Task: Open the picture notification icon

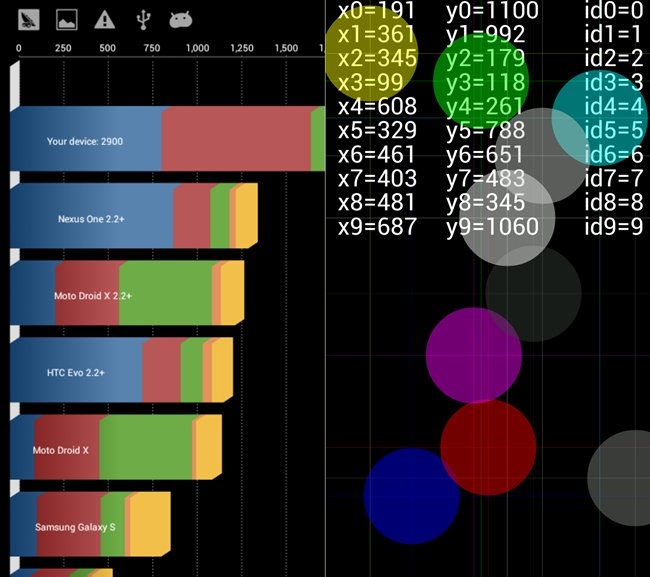Action: pyautogui.click(x=66, y=19)
